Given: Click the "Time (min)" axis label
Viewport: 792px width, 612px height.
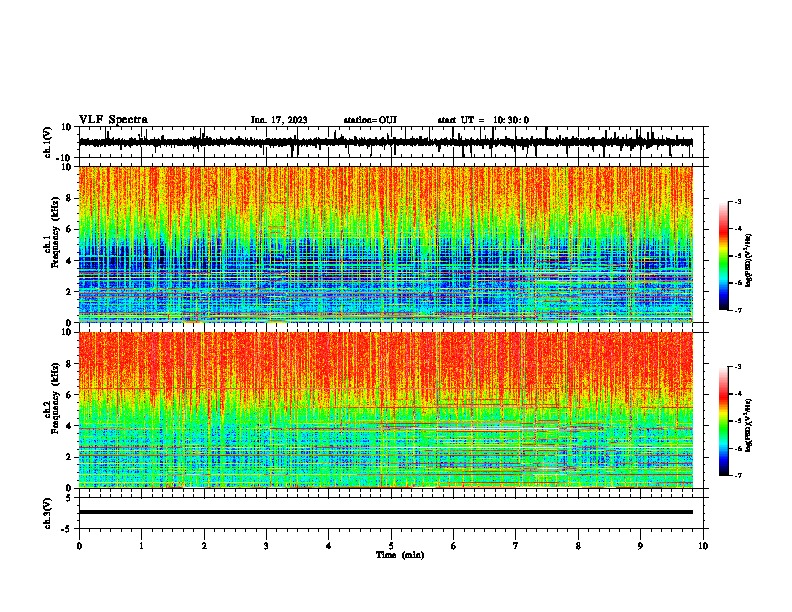Looking at the screenshot, I should point(400,555).
